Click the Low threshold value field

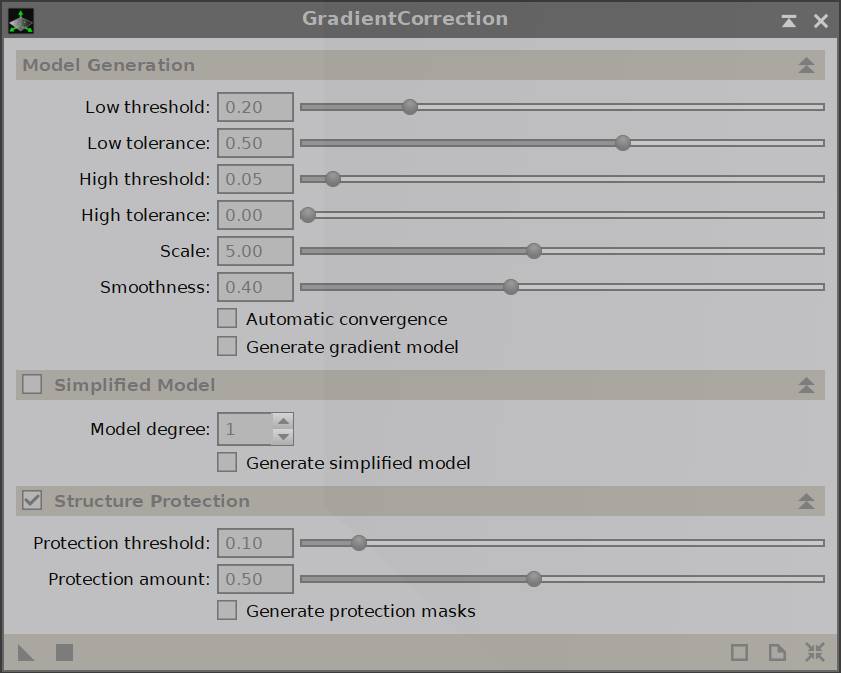255,107
